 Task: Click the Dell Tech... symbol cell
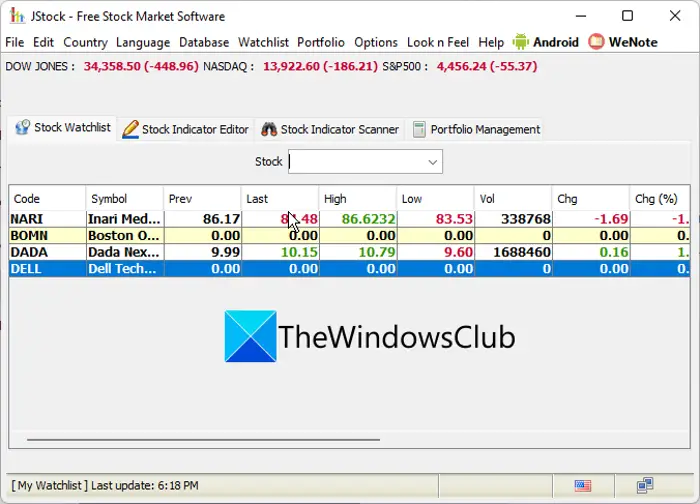125,269
